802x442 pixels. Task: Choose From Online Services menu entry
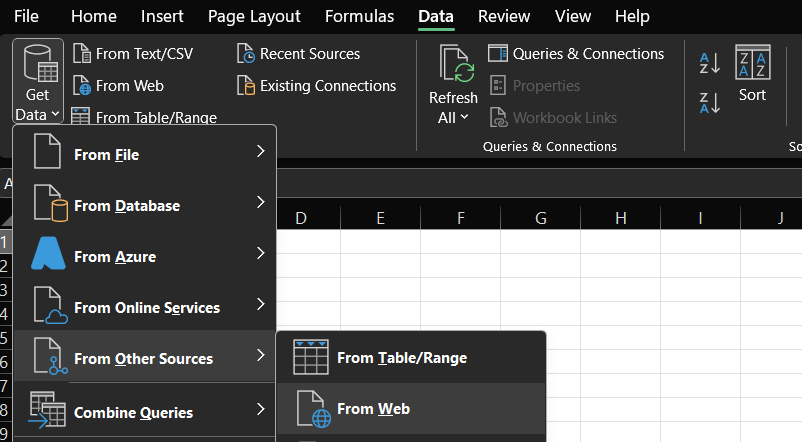(145, 308)
